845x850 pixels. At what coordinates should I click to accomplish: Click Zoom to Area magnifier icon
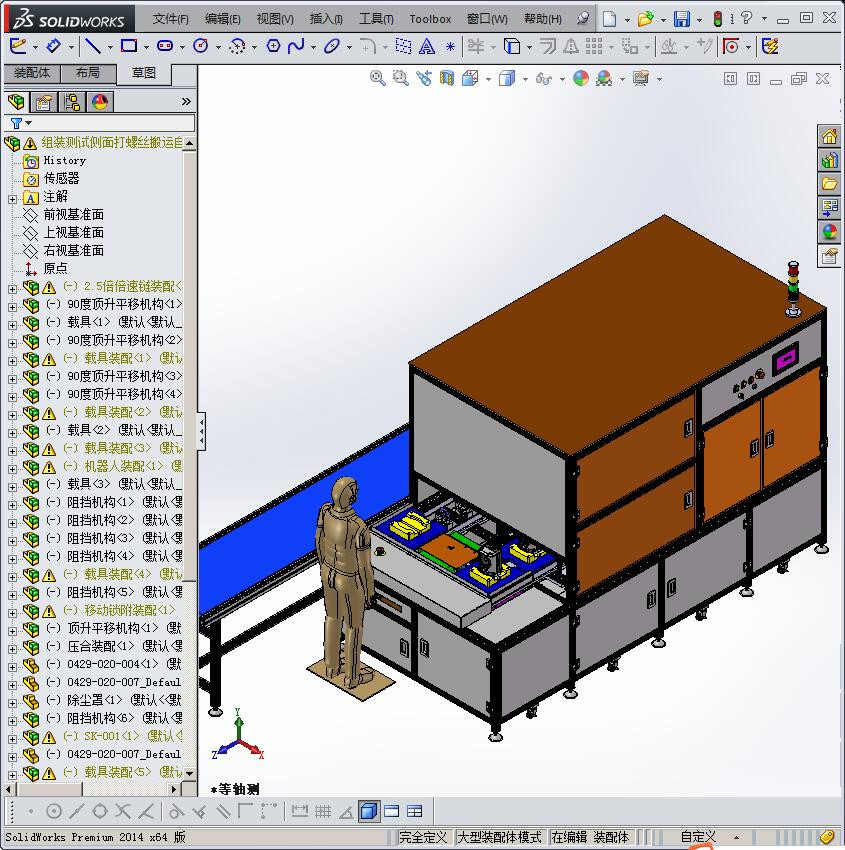[x=401, y=79]
